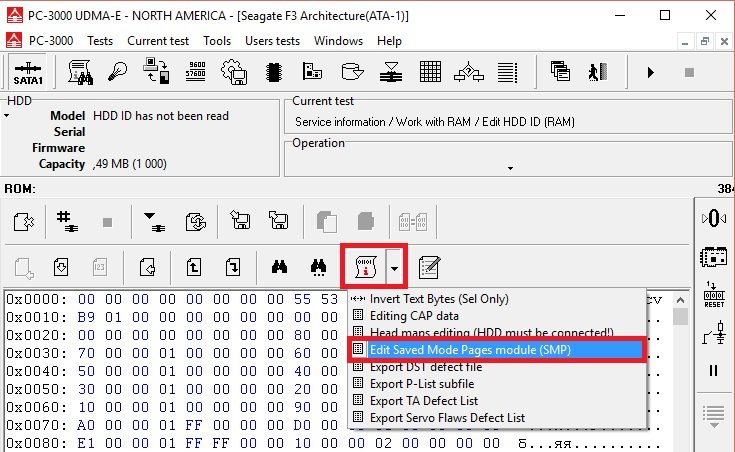Choose Export Servo Flaws Defect List
The width and height of the screenshot is (735, 452).
pos(447,417)
